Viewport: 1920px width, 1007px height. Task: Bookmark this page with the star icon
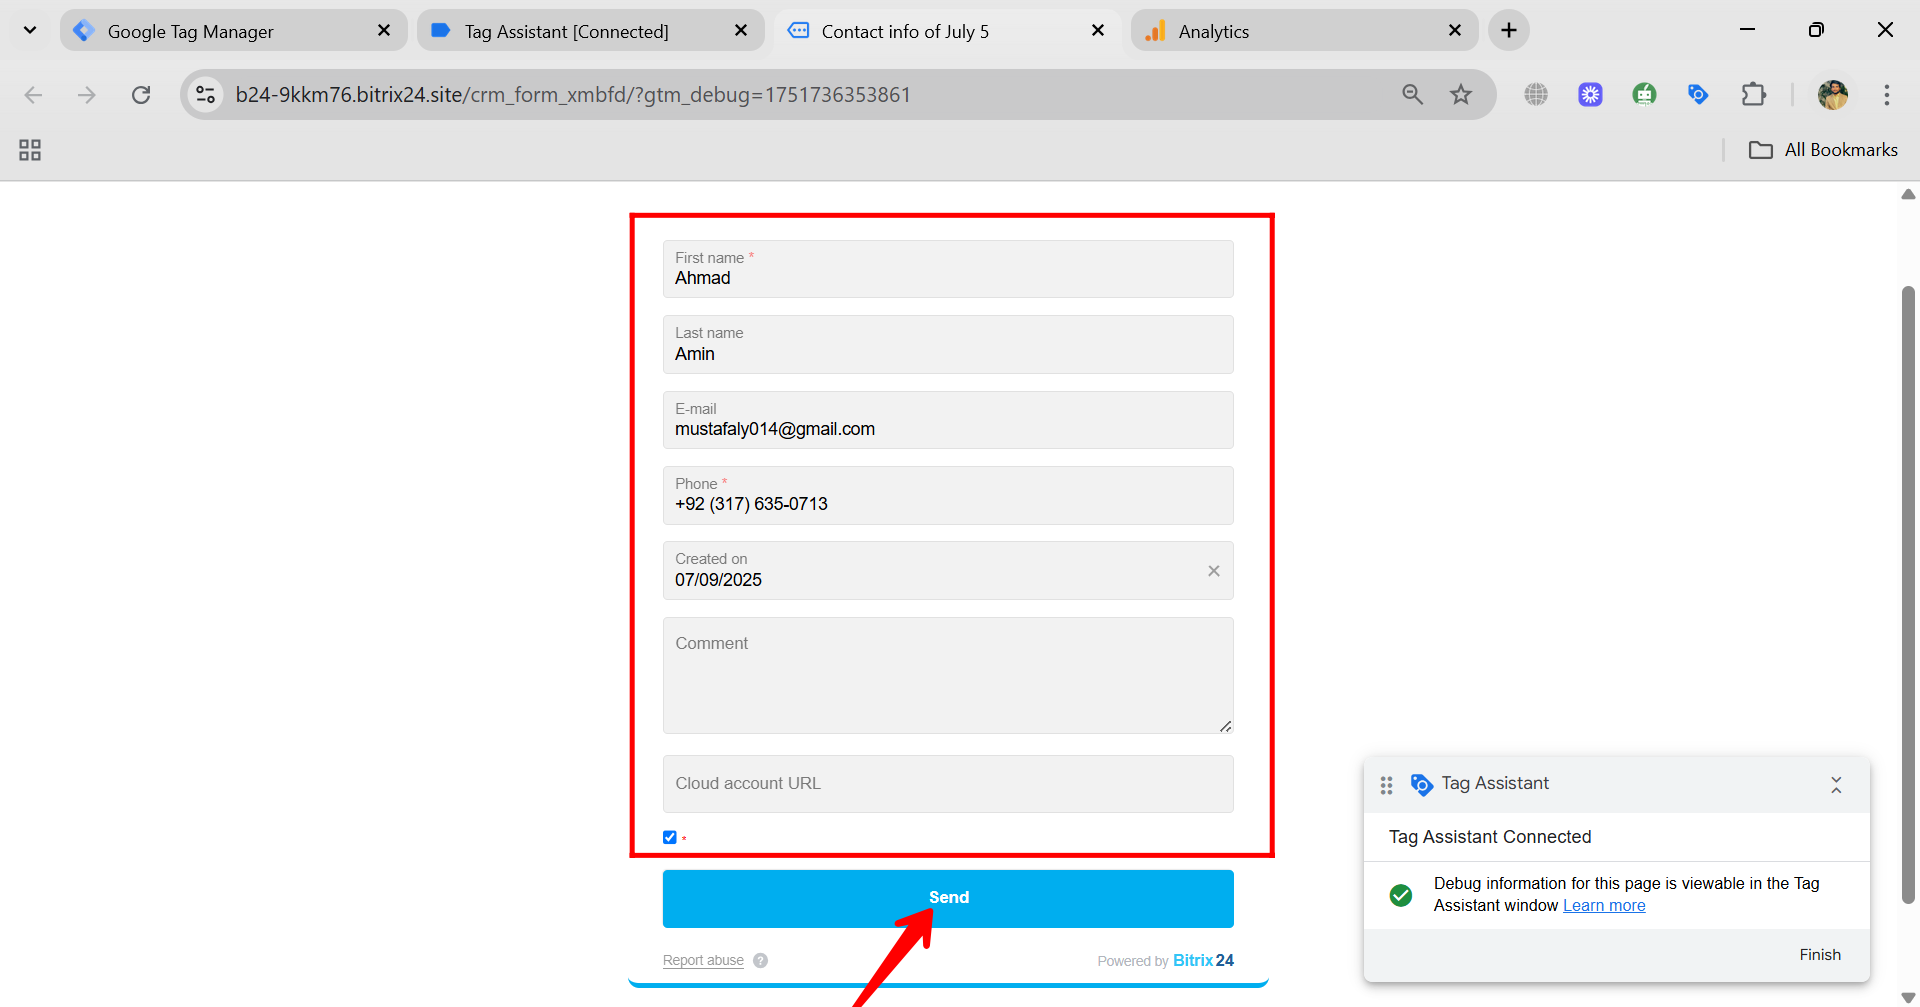click(1461, 95)
